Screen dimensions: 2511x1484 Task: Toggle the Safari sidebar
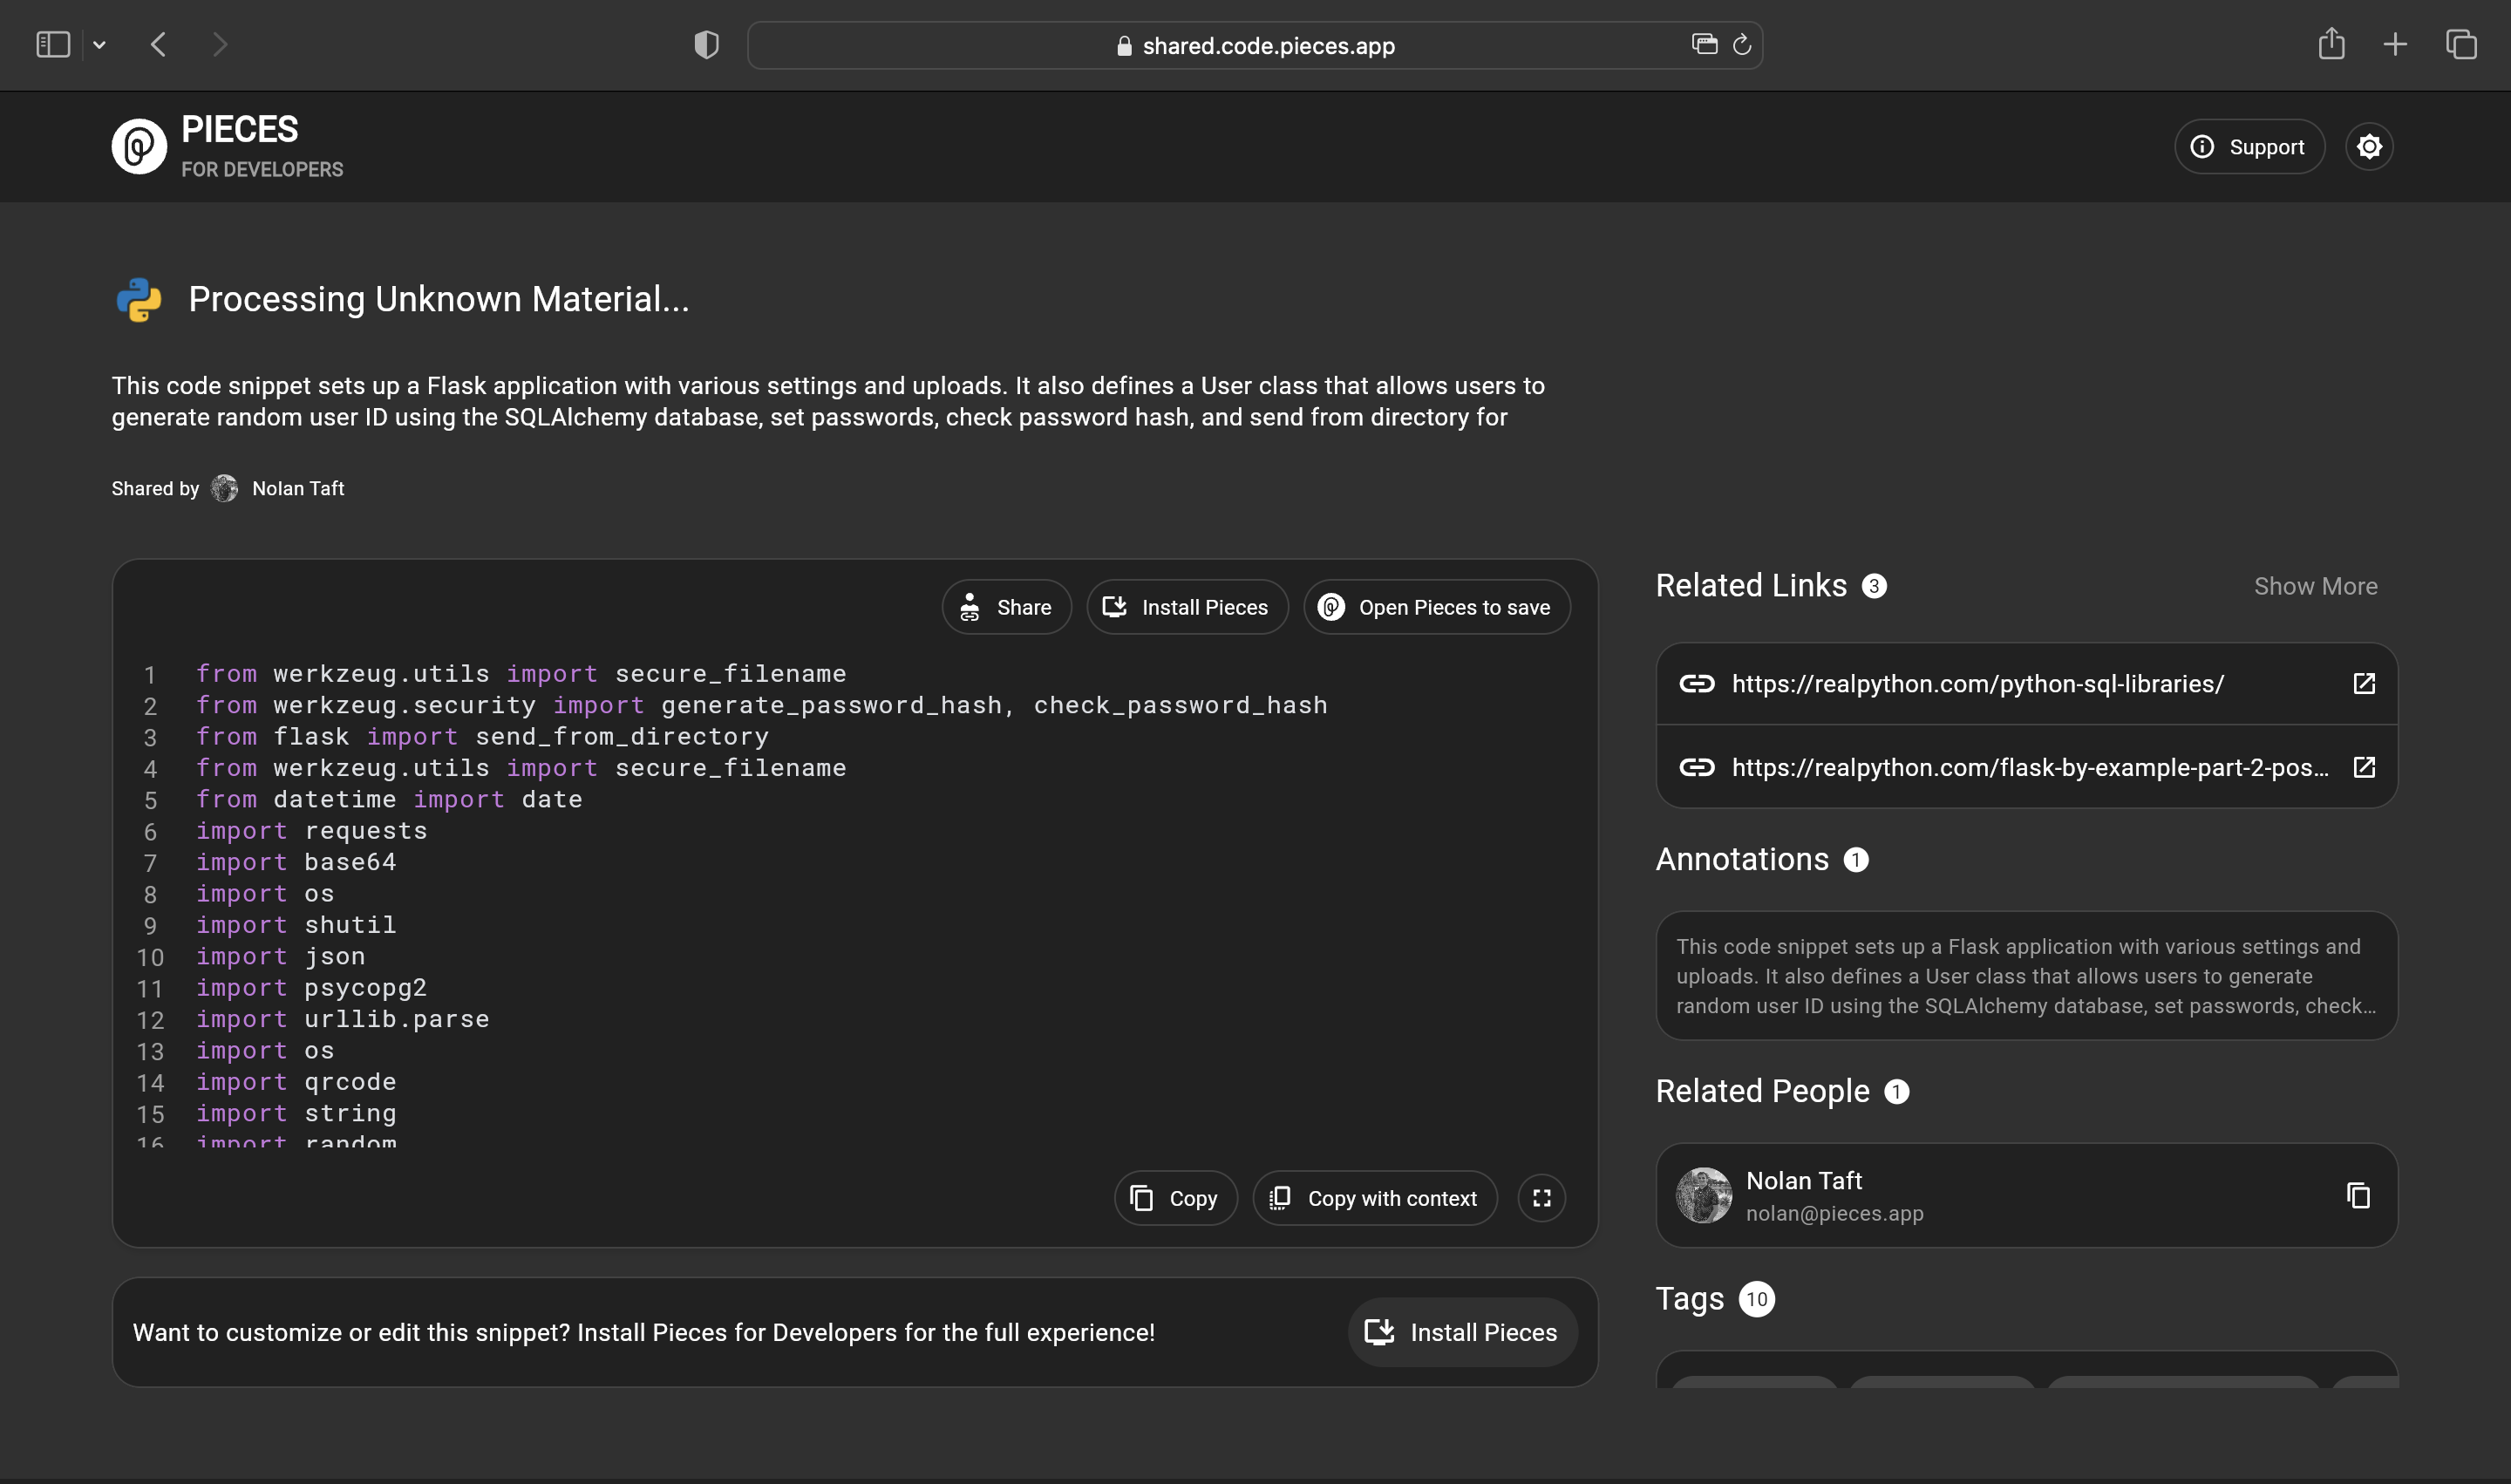point(53,45)
